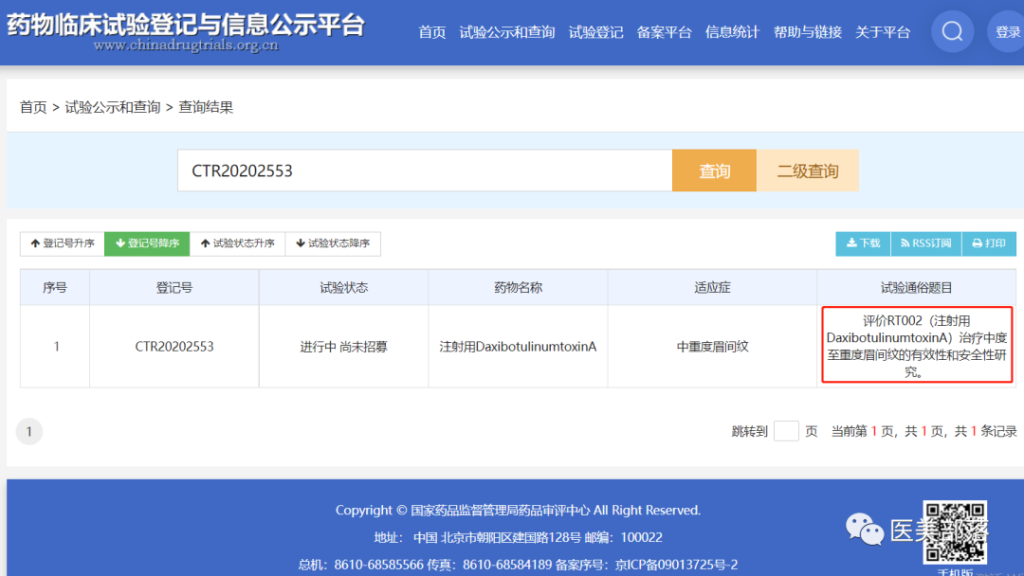Open 试验公示和查询 navigation item
The width and height of the screenshot is (1024, 576).
click(507, 32)
